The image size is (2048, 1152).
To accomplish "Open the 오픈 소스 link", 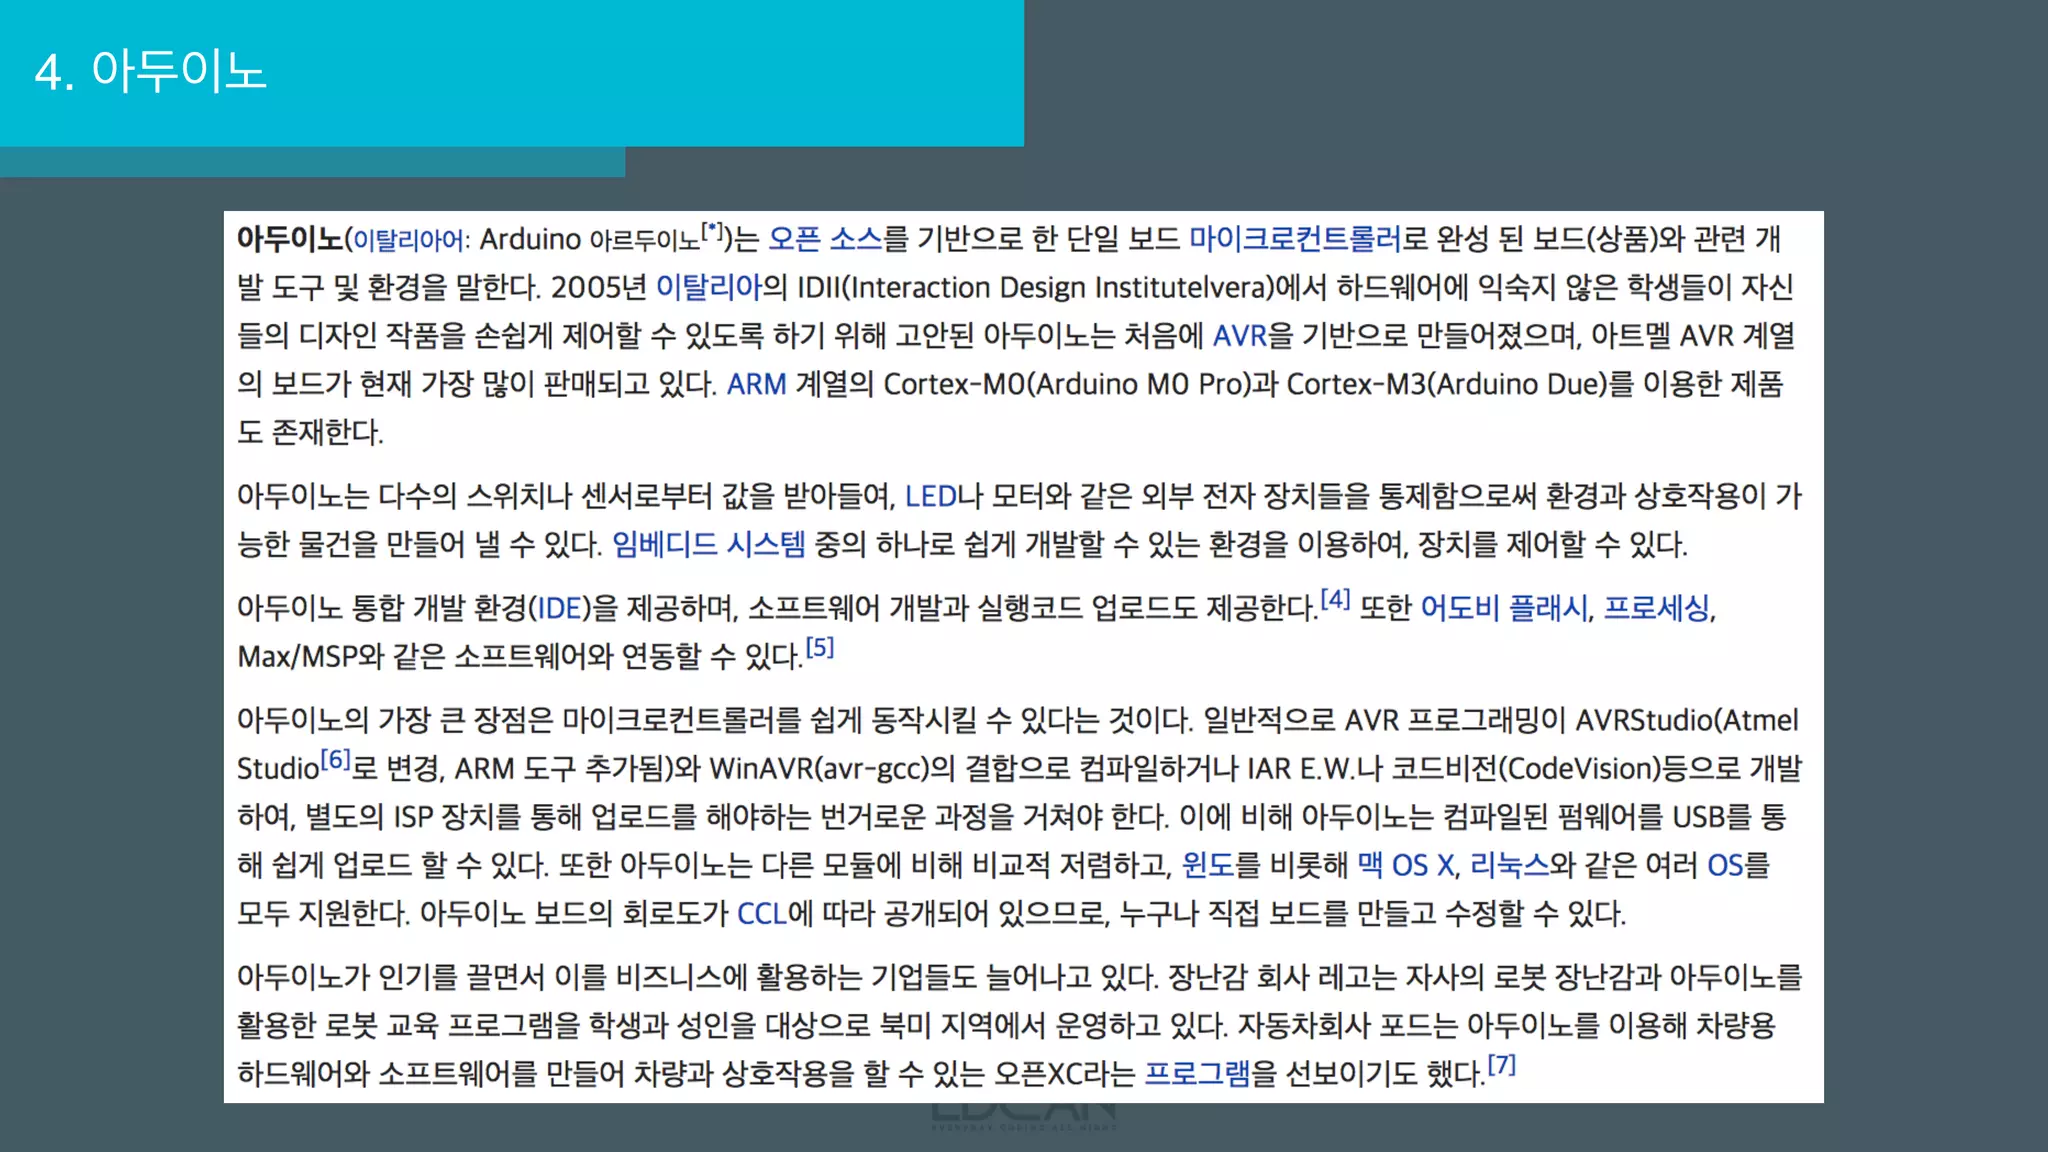I will [826, 239].
